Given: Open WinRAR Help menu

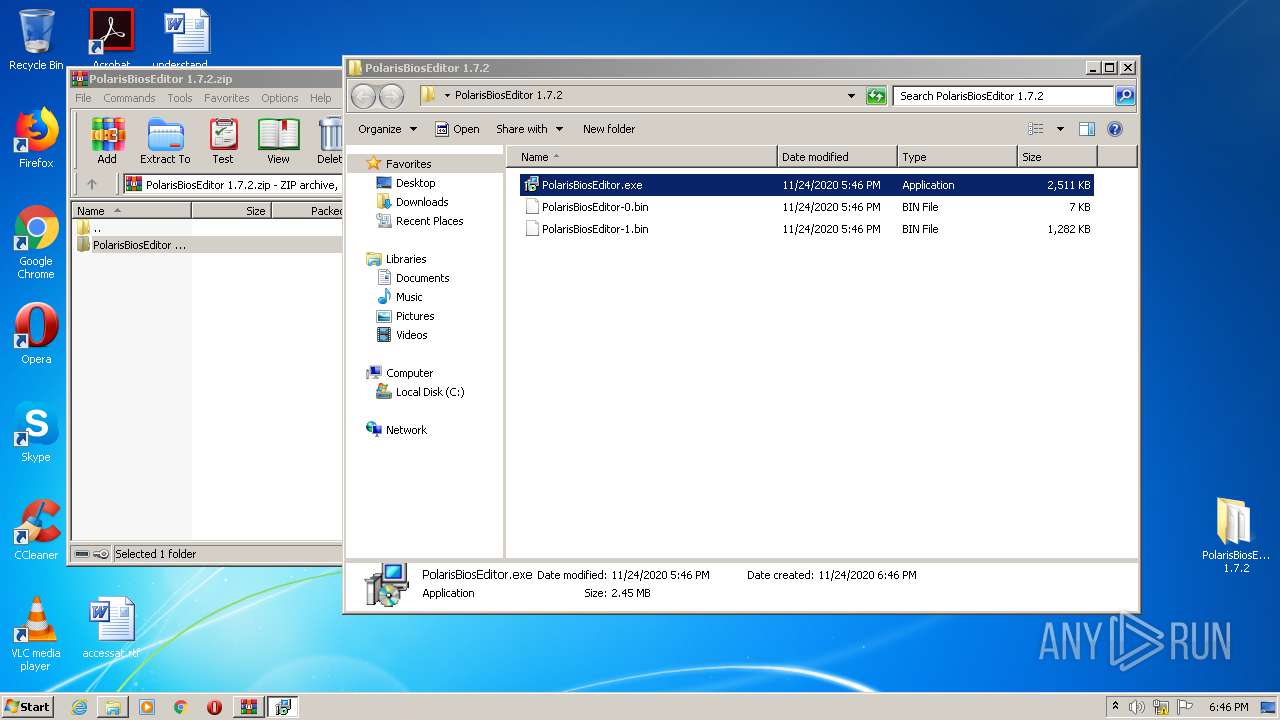Looking at the screenshot, I should 320,98.
